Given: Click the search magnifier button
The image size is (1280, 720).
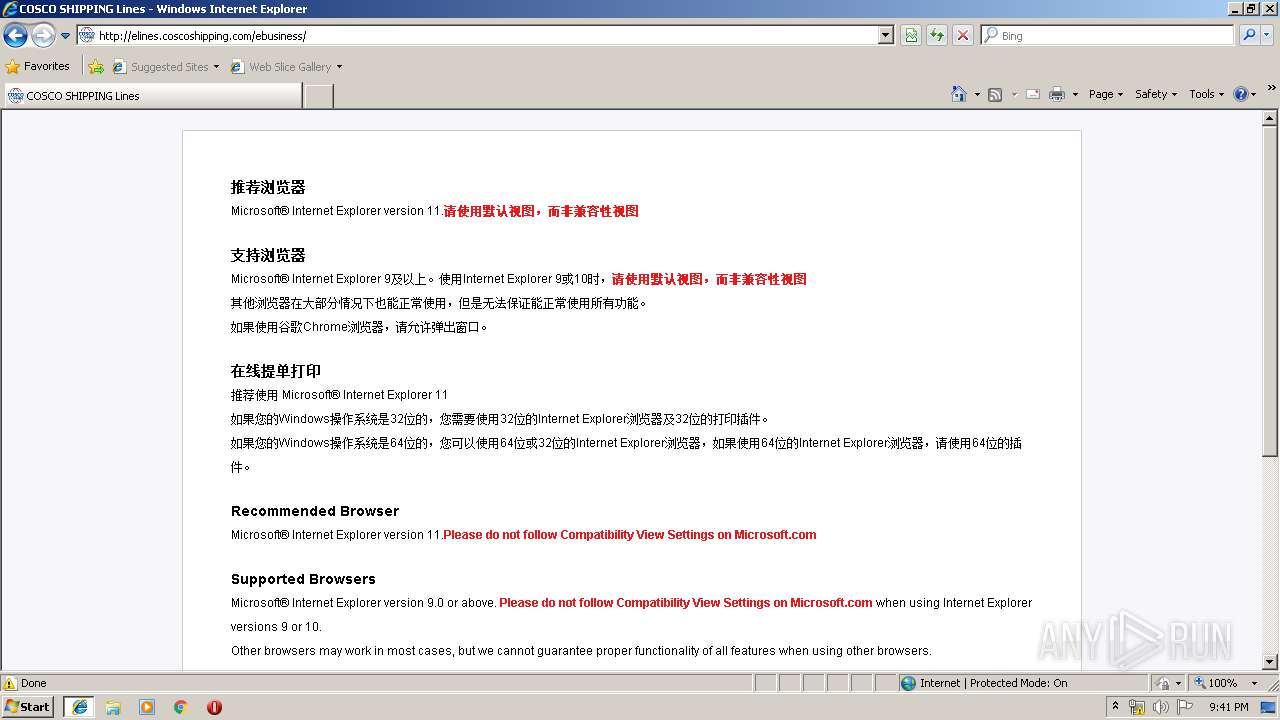Looking at the screenshot, I should point(1248,36).
